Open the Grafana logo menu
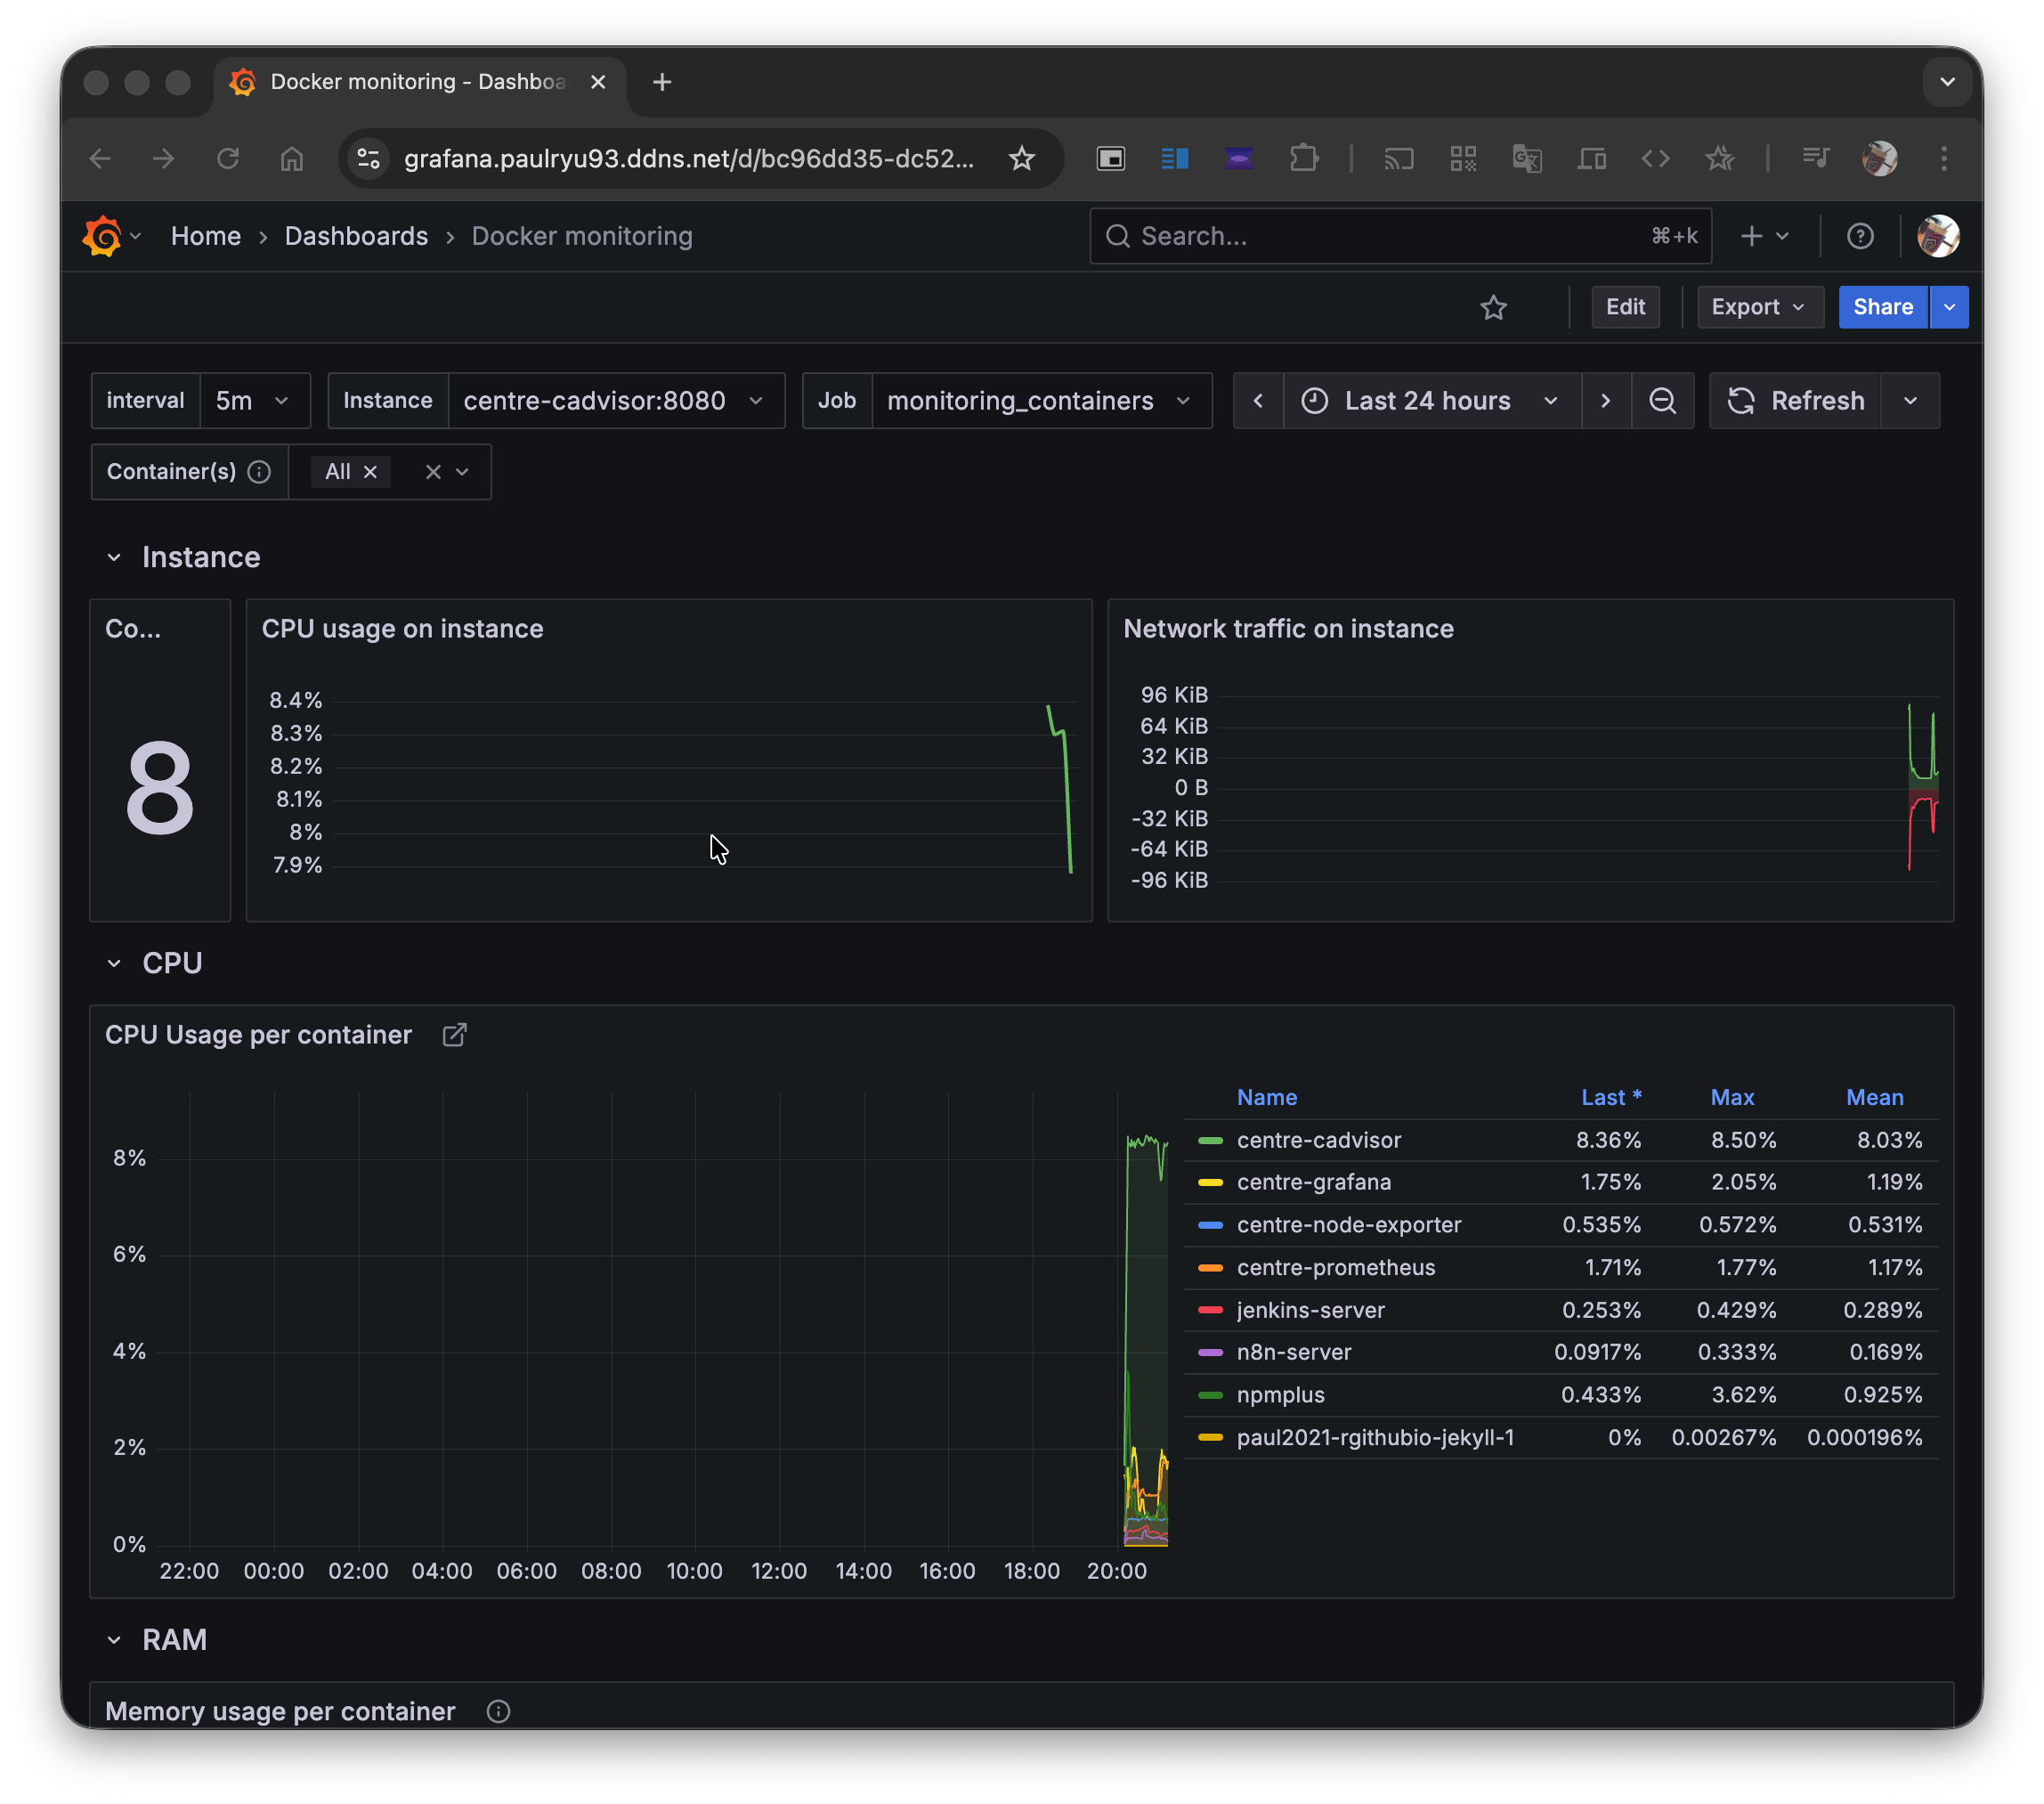 (x=103, y=236)
